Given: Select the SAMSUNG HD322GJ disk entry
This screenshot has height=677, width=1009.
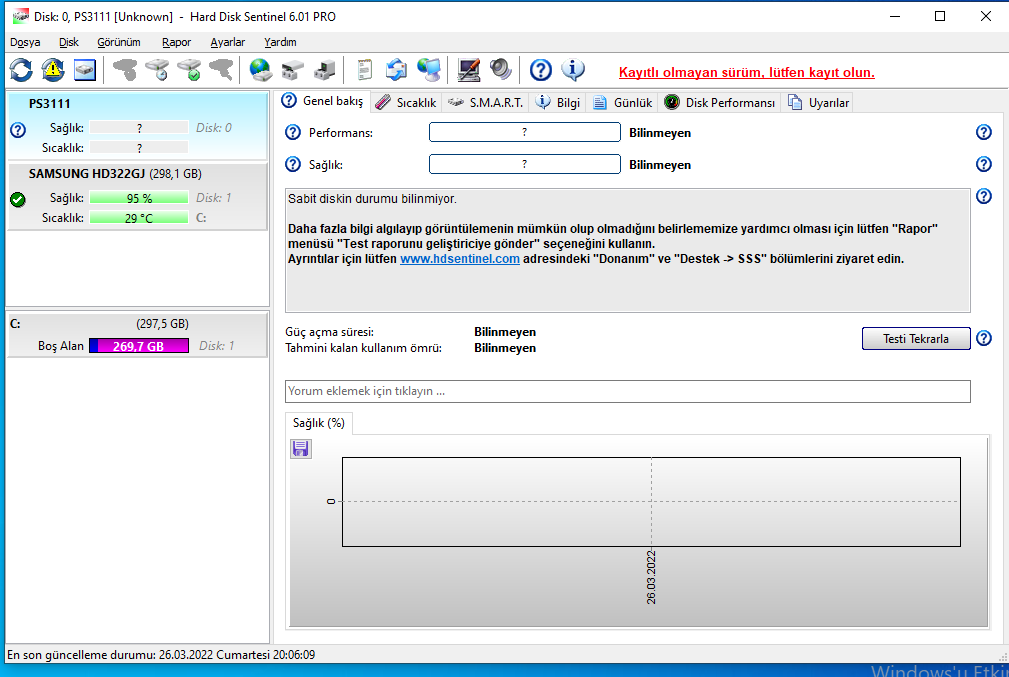Looking at the screenshot, I should (137, 196).
